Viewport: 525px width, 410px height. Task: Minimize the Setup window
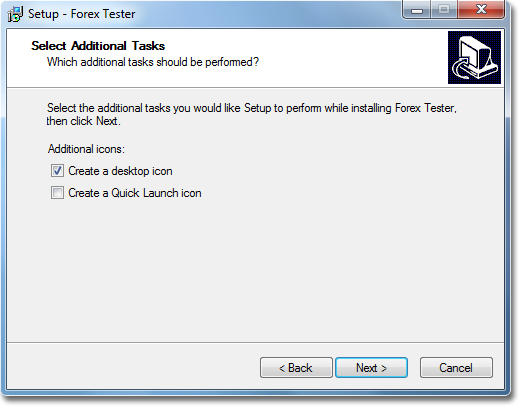point(417,10)
